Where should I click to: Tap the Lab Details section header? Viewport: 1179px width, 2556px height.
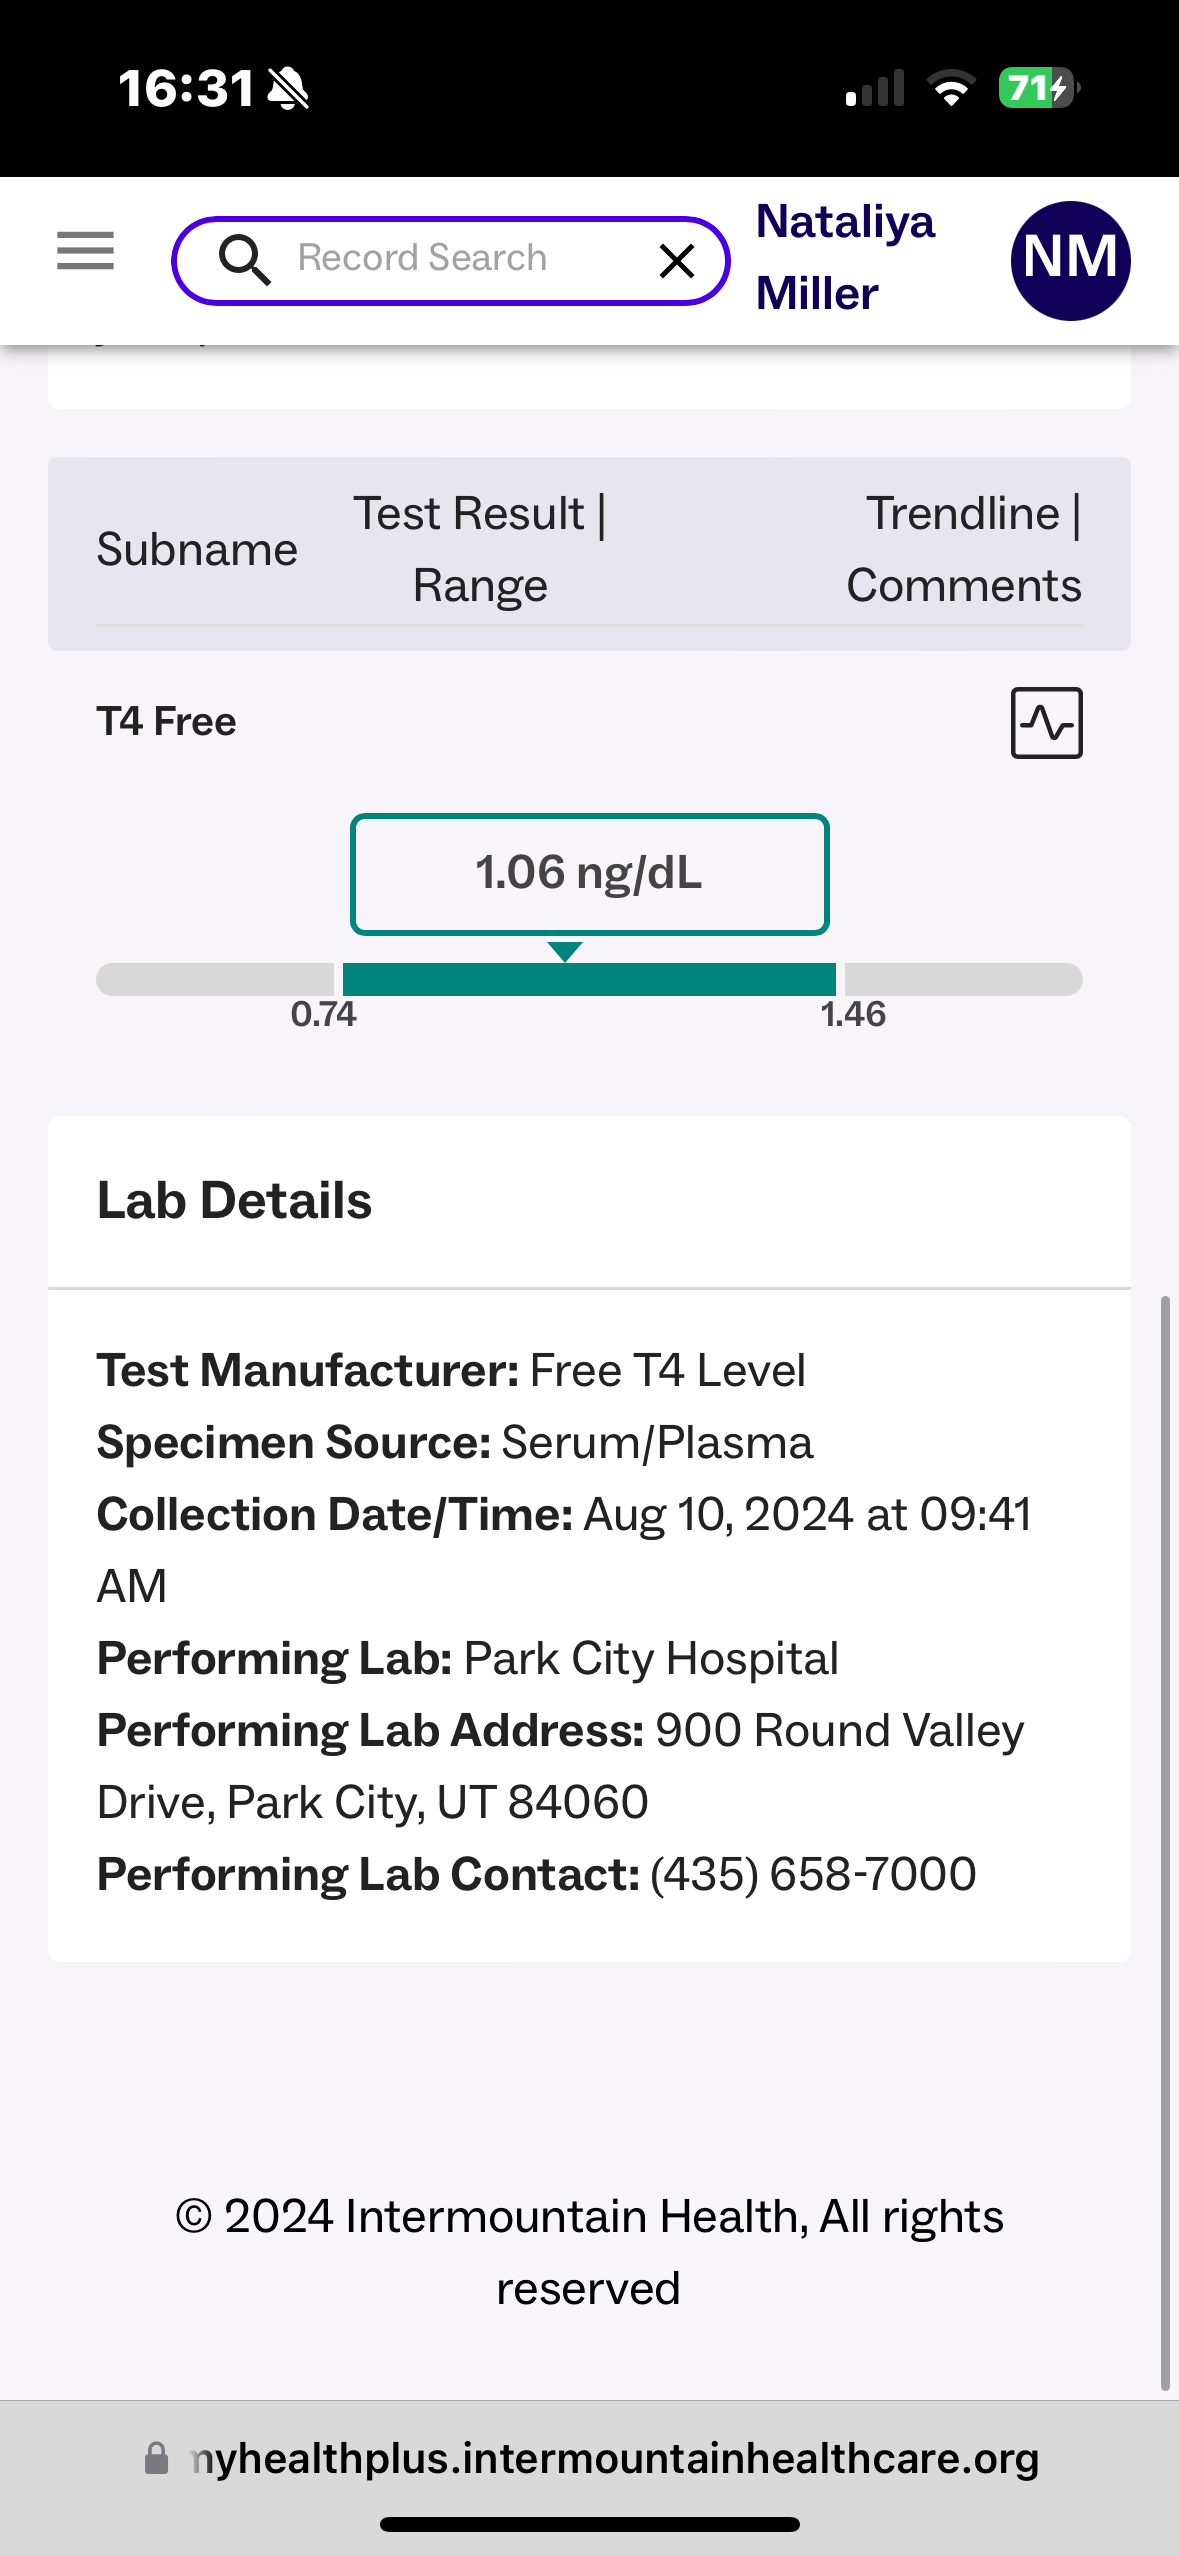pyautogui.click(x=235, y=1200)
